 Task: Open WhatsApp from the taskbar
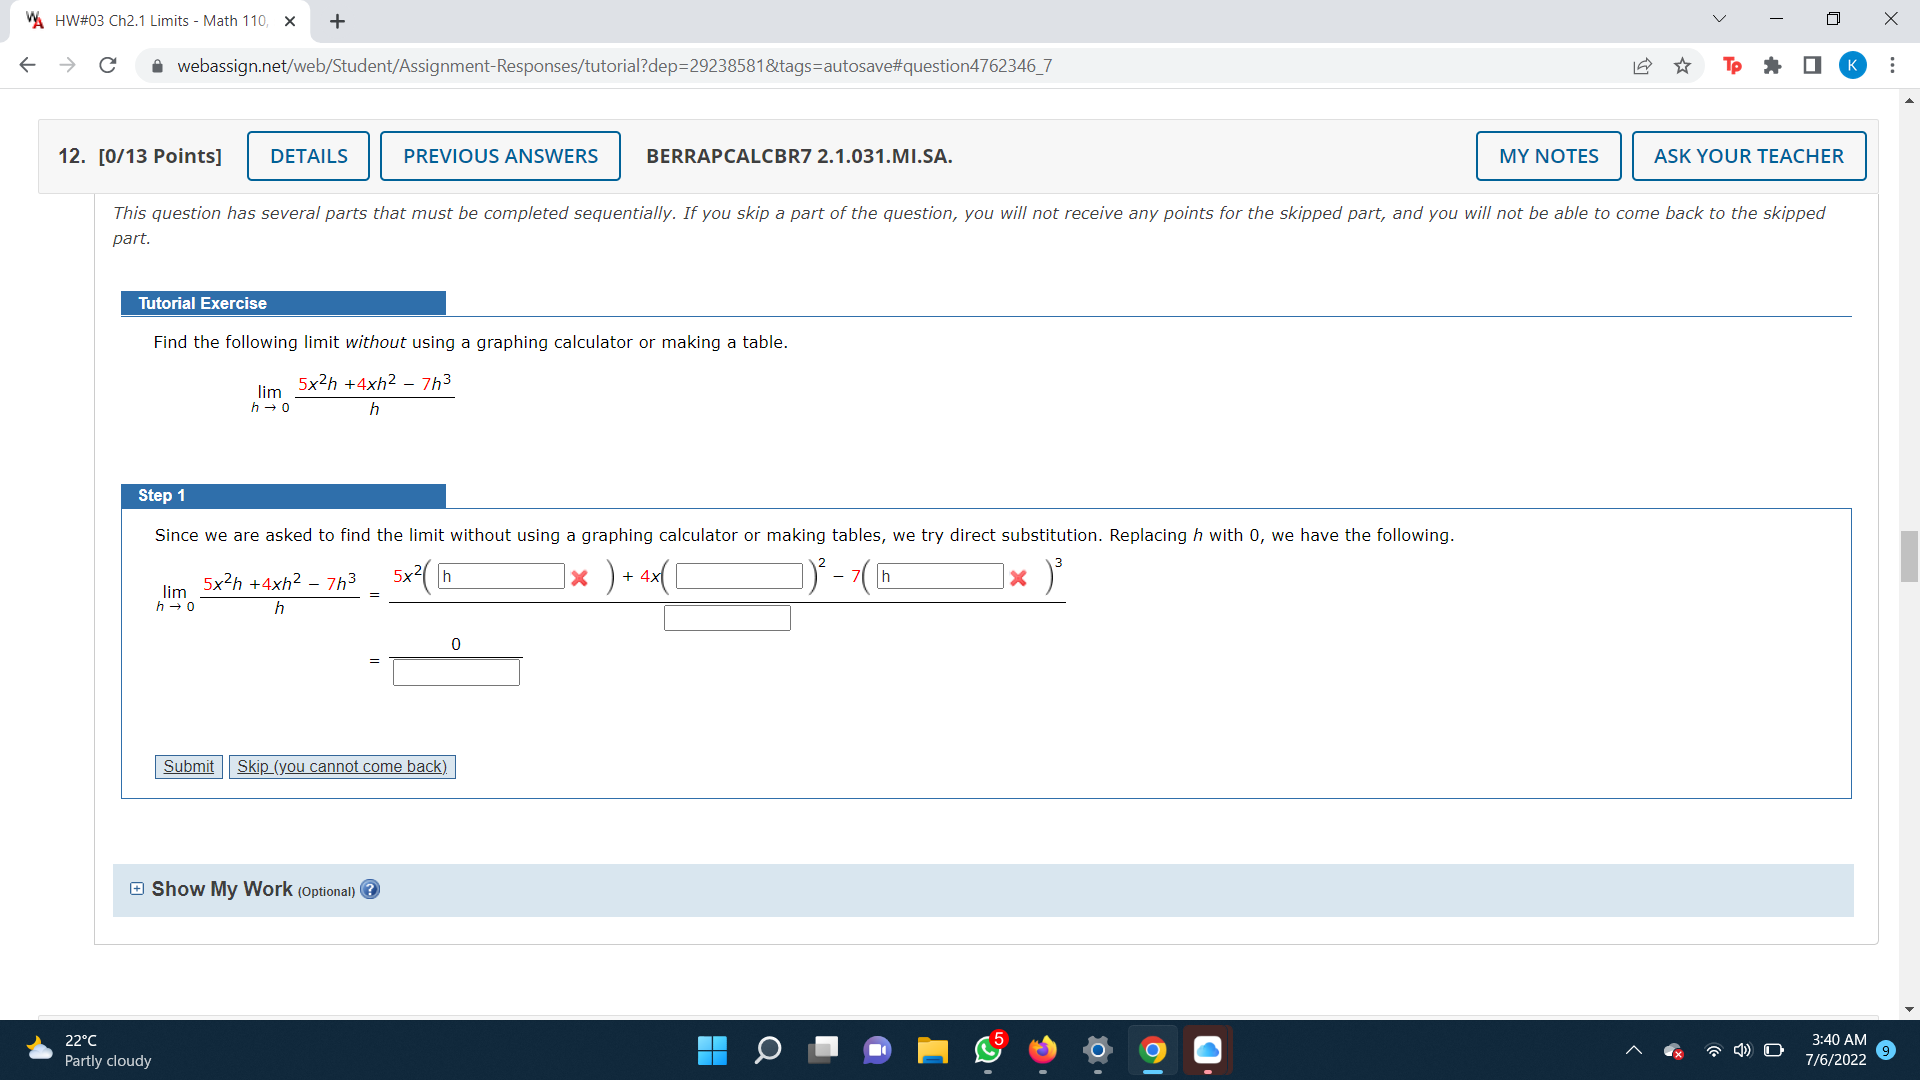click(x=987, y=1051)
